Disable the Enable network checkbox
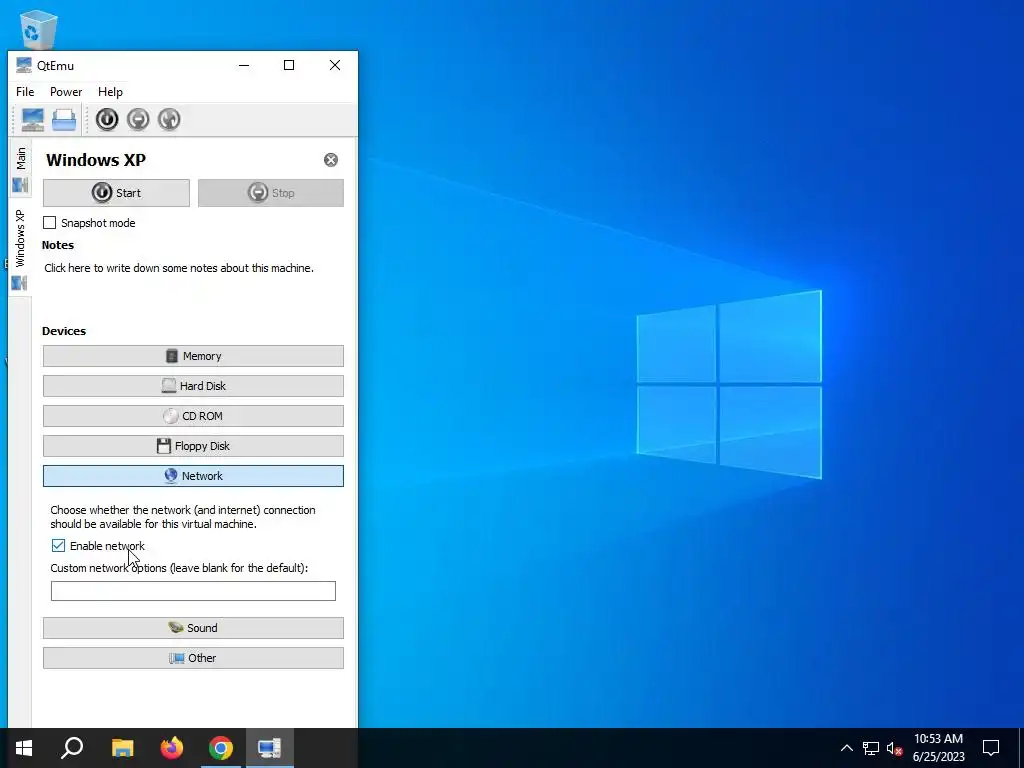 point(58,545)
